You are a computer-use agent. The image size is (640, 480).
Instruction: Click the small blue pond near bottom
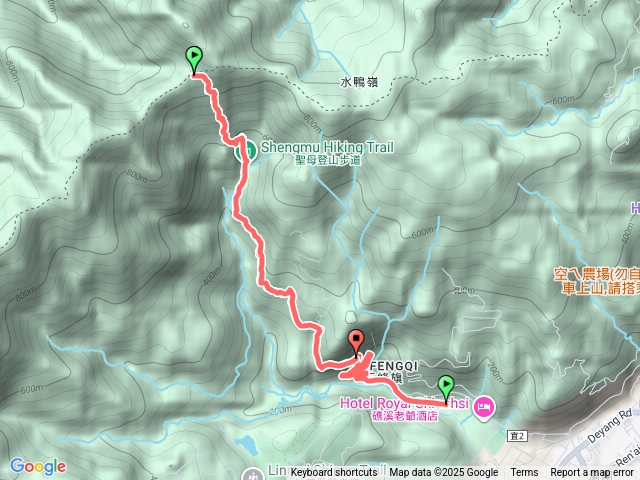248,444
